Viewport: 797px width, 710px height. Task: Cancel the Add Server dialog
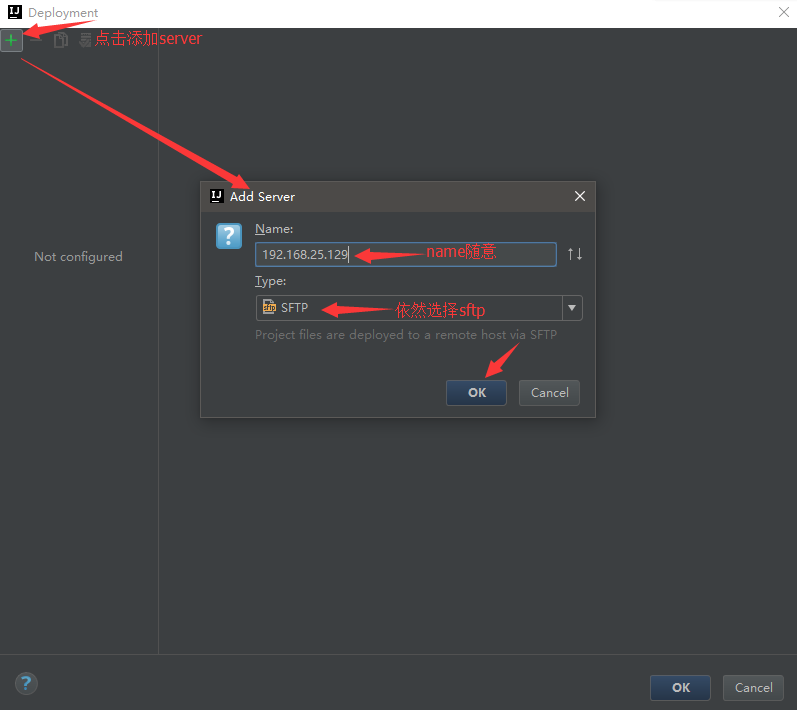pyautogui.click(x=549, y=392)
